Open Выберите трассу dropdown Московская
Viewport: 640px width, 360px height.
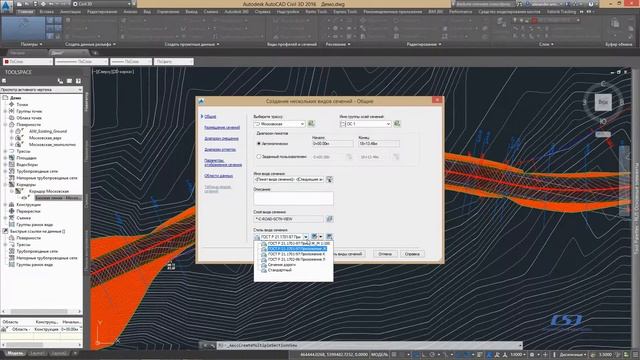pyautogui.click(x=279, y=124)
